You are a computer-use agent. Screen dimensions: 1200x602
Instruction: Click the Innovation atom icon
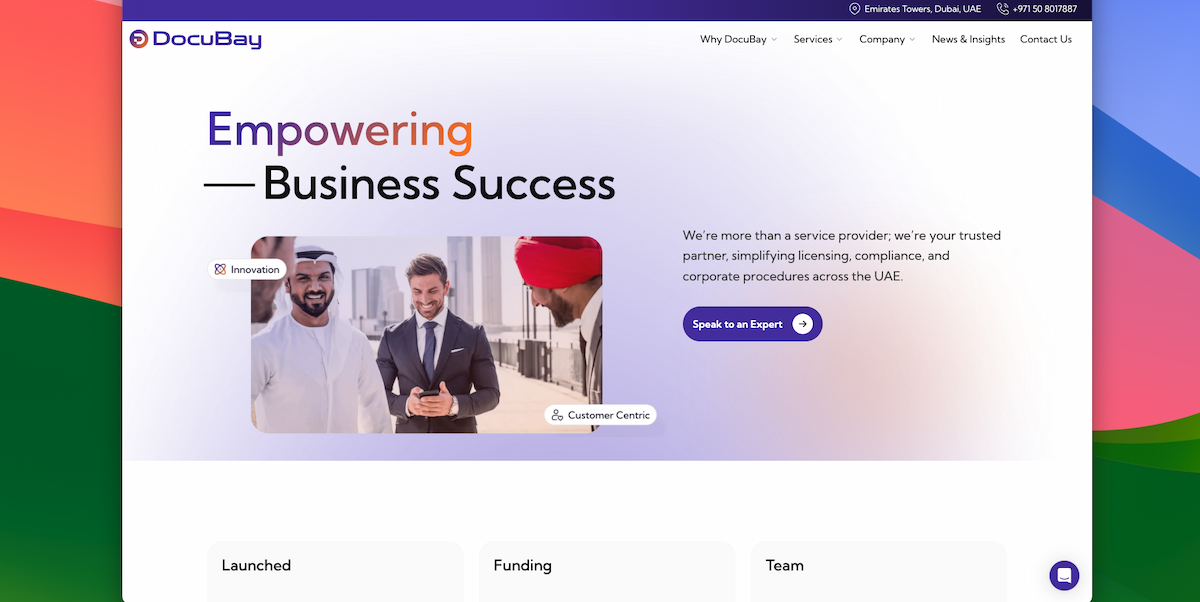pyautogui.click(x=220, y=269)
